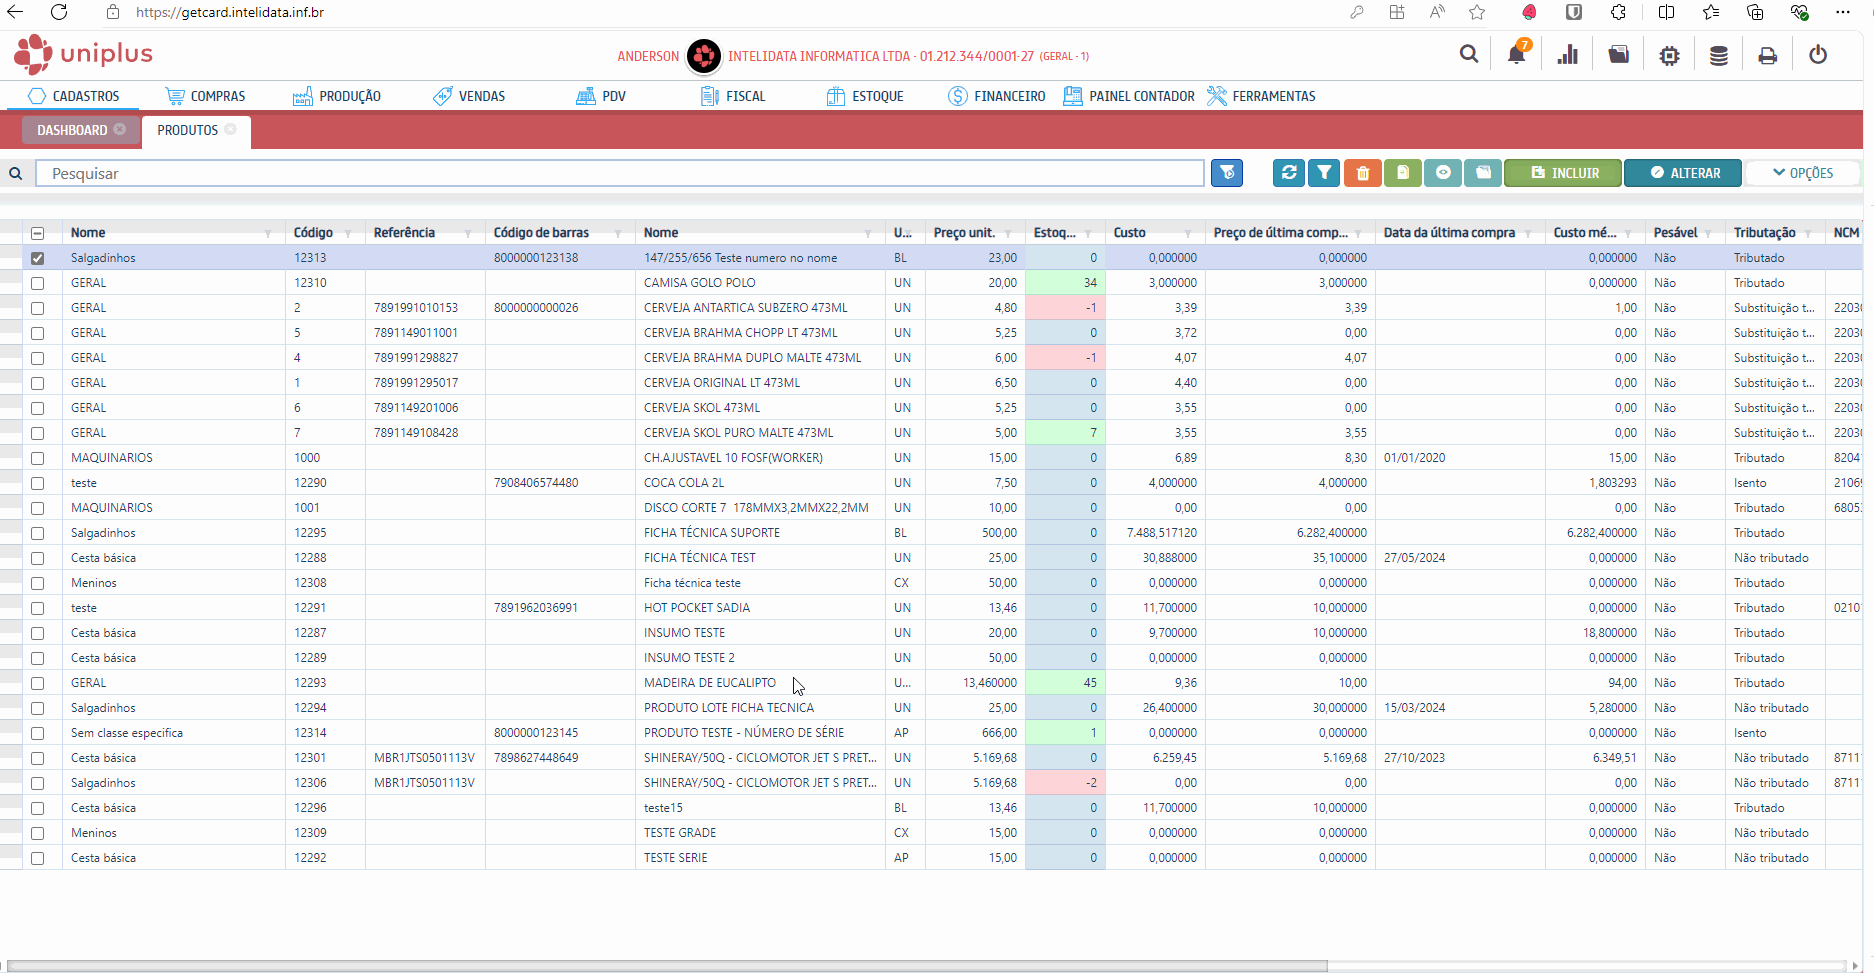Close the PRODUTOS tab with its x
Screen dimensions: 1874x973
230,129
